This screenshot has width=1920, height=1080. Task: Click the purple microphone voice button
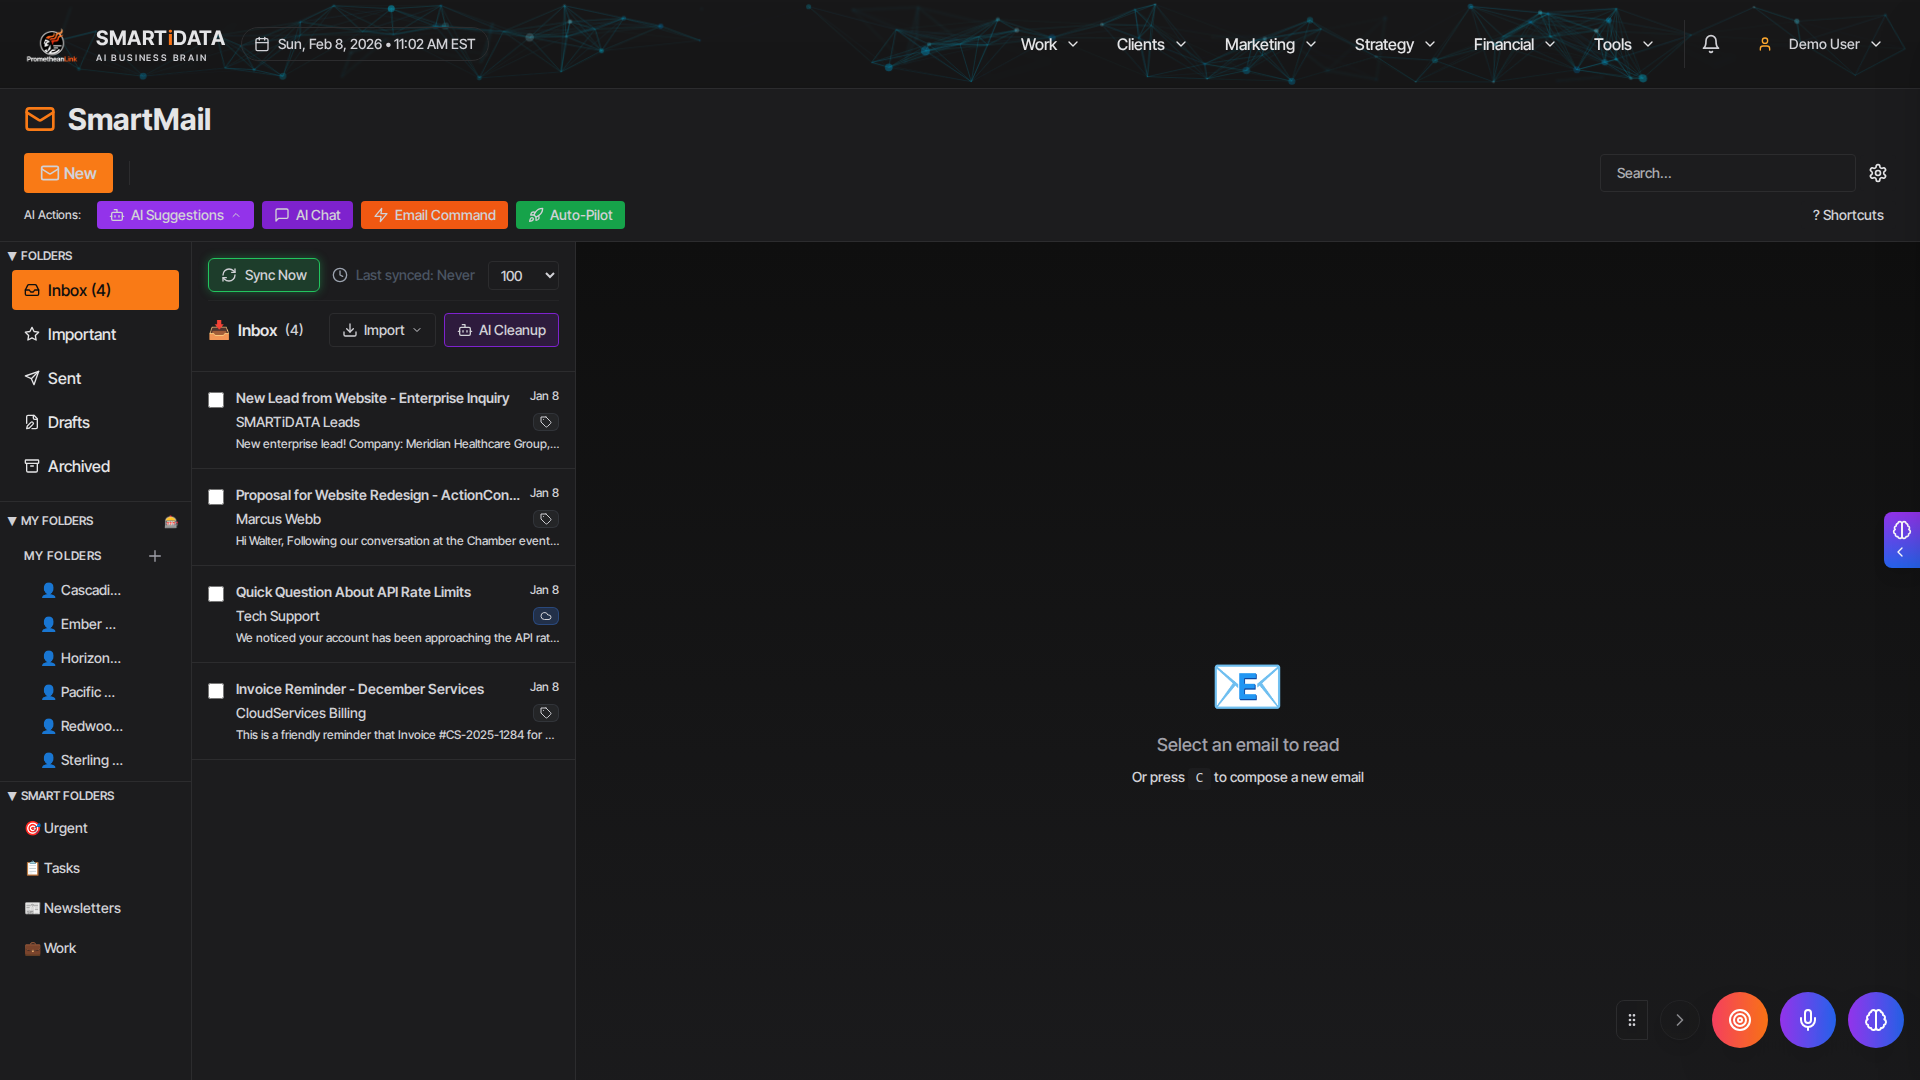tap(1807, 1020)
